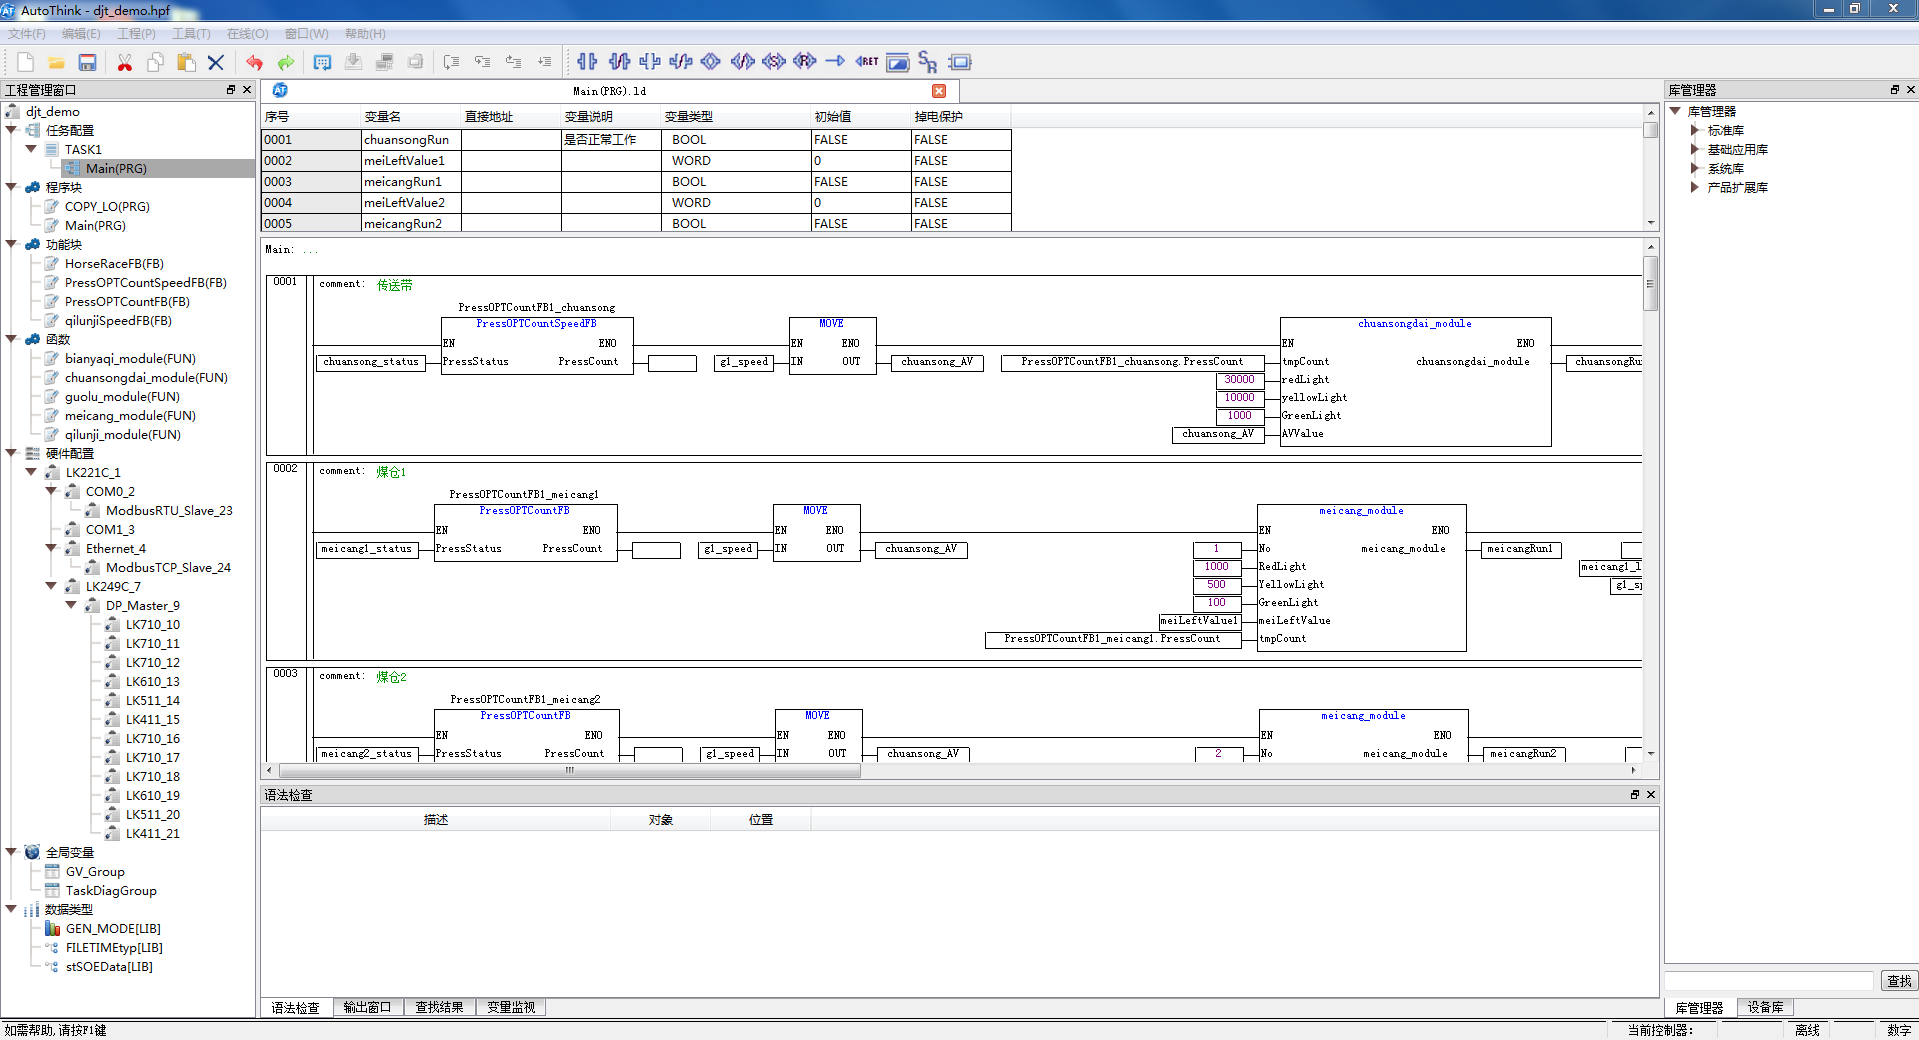1919x1040 pixels.
Task: Insert an output coil element
Action: click(x=711, y=62)
